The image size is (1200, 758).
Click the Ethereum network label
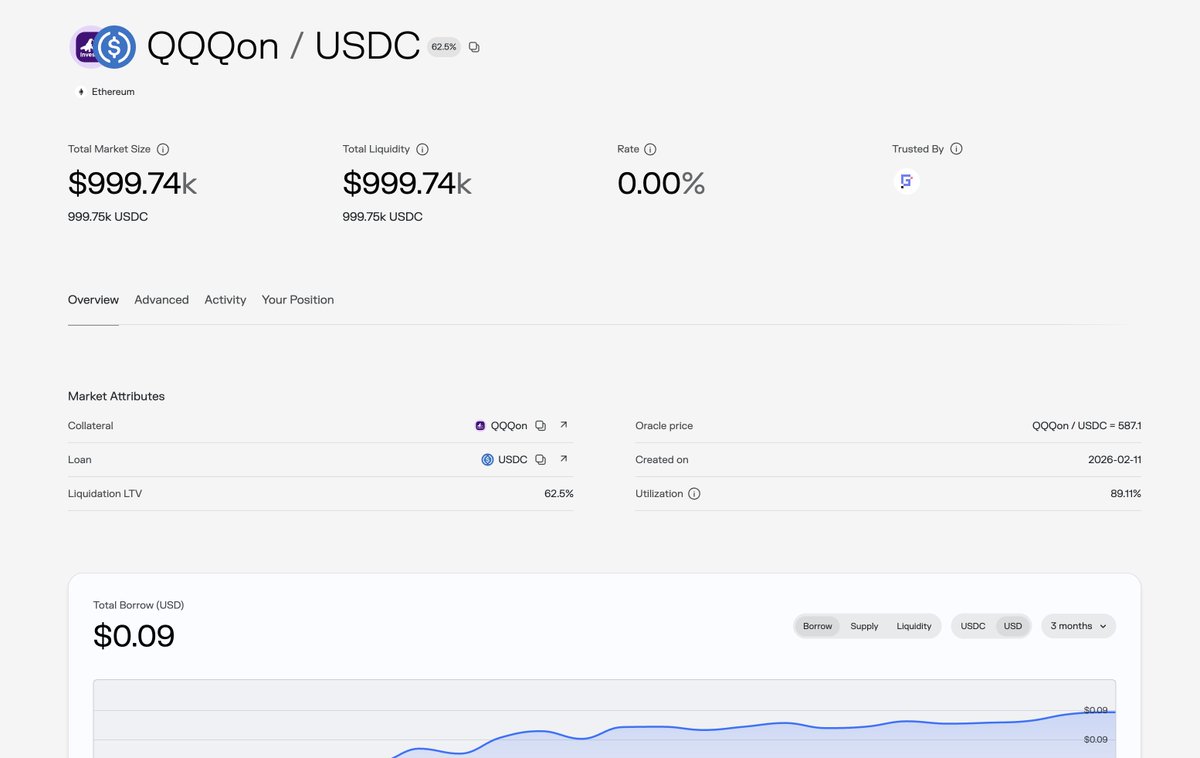[x=113, y=92]
